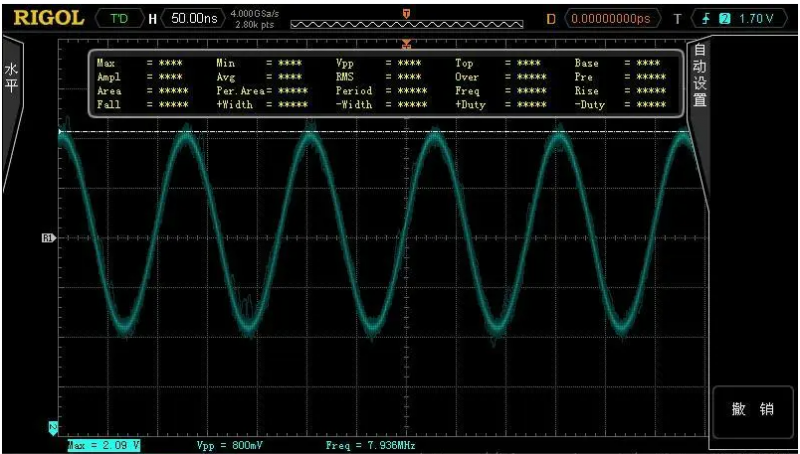Click the Vpp = 800mV measurement

coord(230,445)
